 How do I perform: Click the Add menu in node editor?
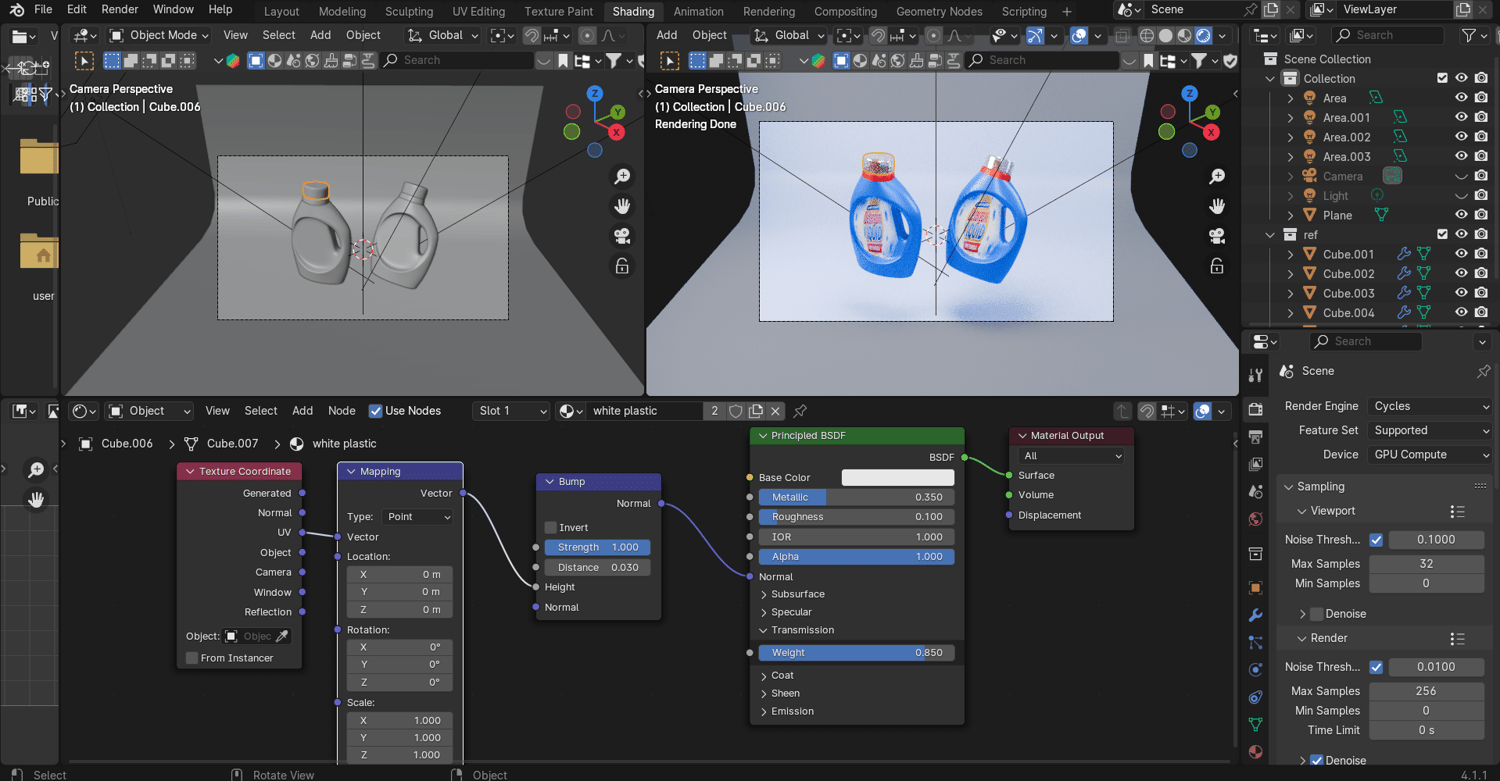[x=302, y=411]
